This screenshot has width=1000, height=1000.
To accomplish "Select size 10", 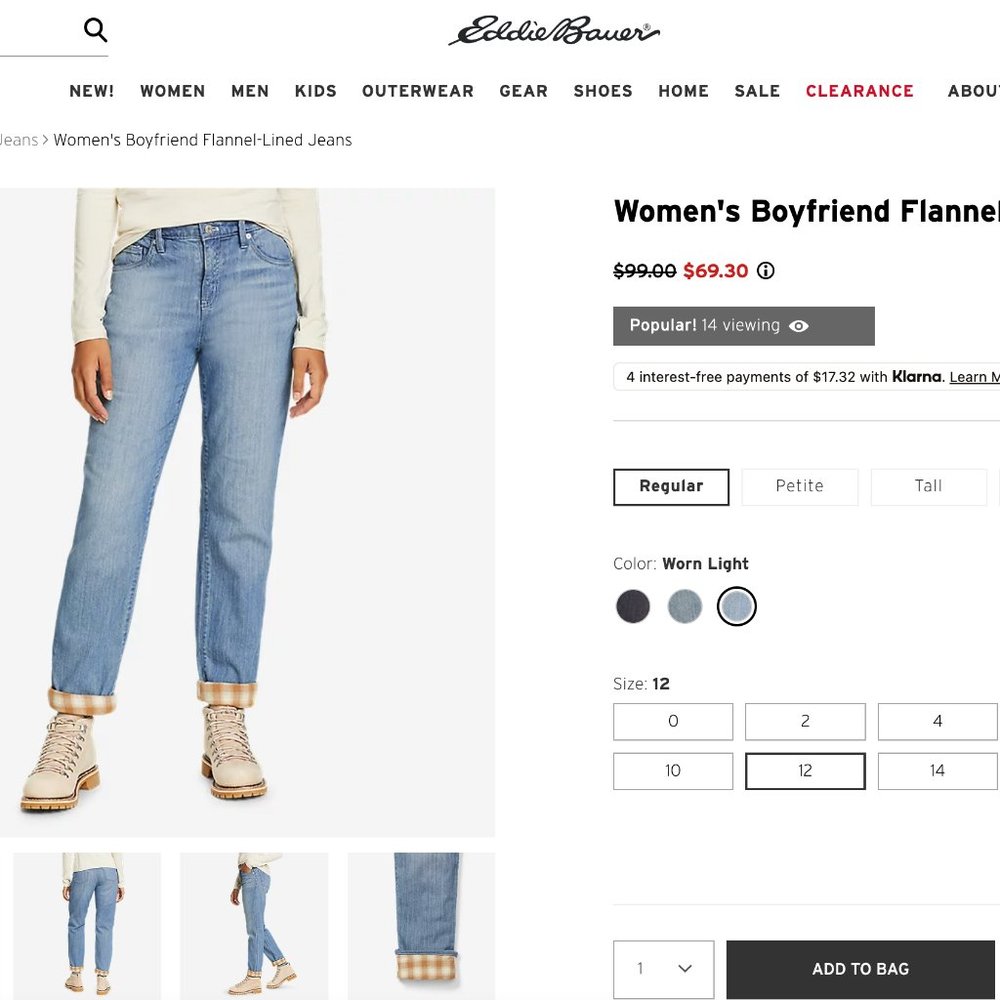I will (x=673, y=771).
